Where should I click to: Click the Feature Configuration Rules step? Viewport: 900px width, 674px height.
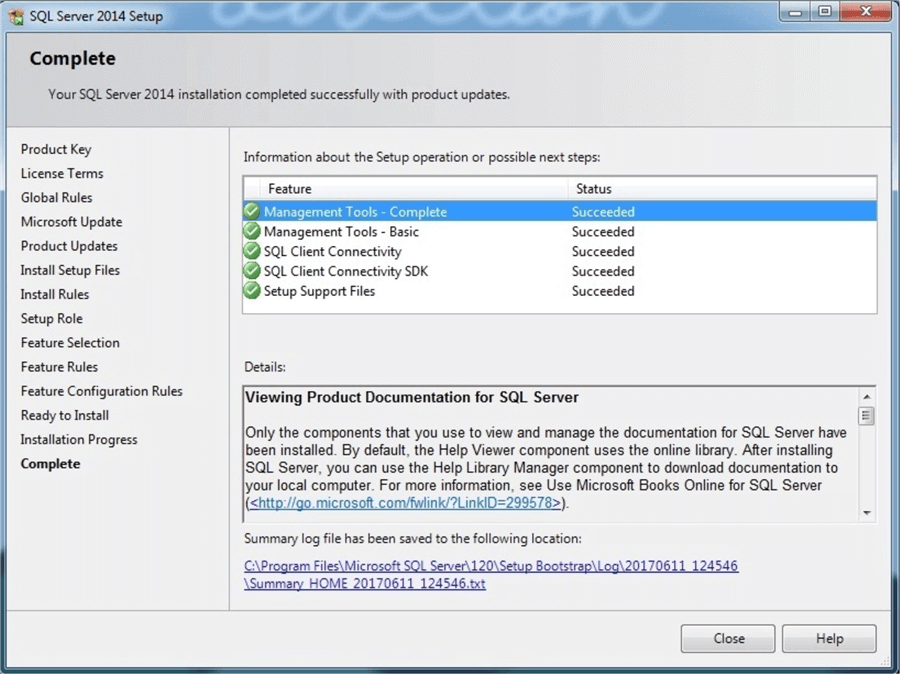pyautogui.click(x=102, y=391)
